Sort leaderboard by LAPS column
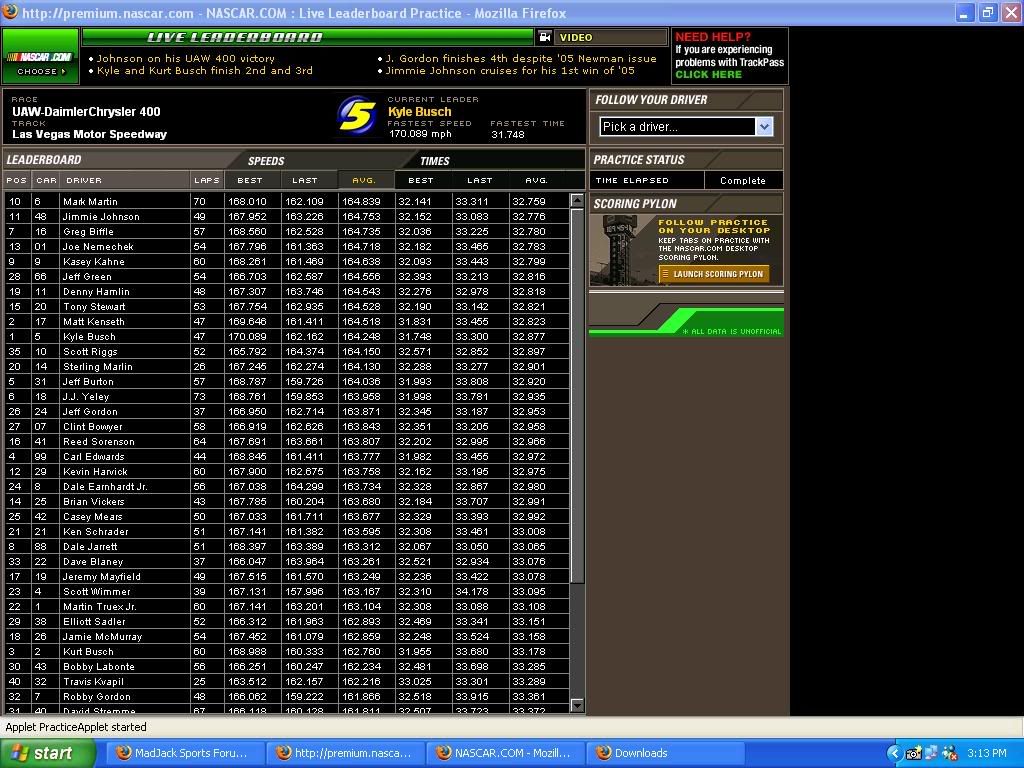The width and height of the screenshot is (1024, 768). (x=207, y=180)
